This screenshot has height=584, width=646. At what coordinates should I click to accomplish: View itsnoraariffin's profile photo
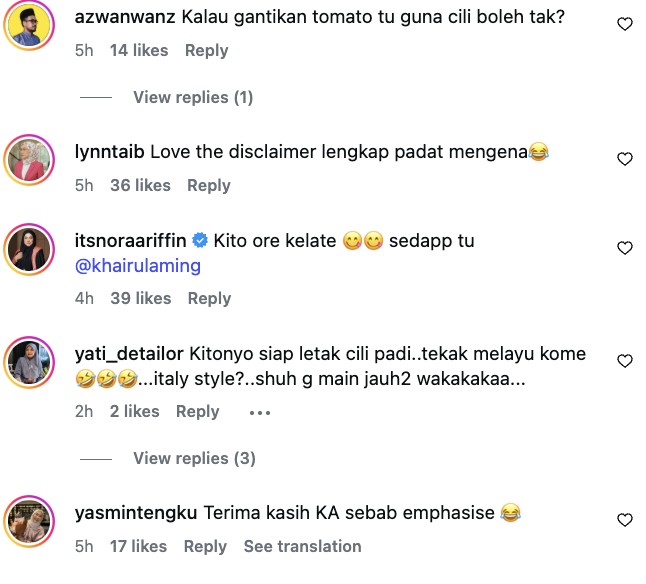click(x=30, y=248)
